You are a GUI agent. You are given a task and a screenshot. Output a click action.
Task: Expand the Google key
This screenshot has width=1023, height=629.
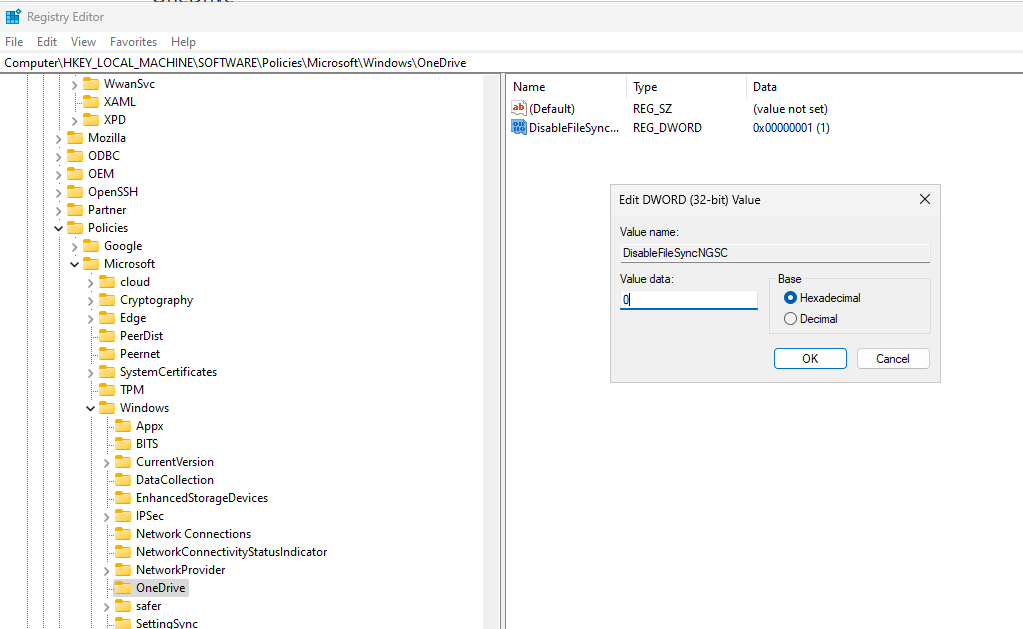coord(74,247)
